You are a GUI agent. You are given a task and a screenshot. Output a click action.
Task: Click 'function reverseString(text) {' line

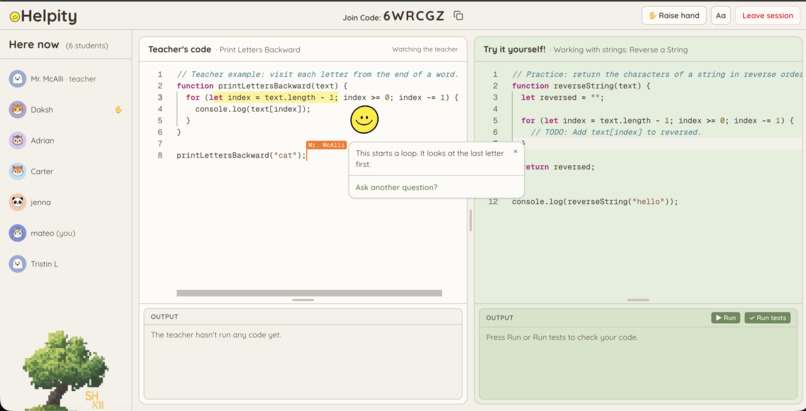pyautogui.click(x=581, y=86)
